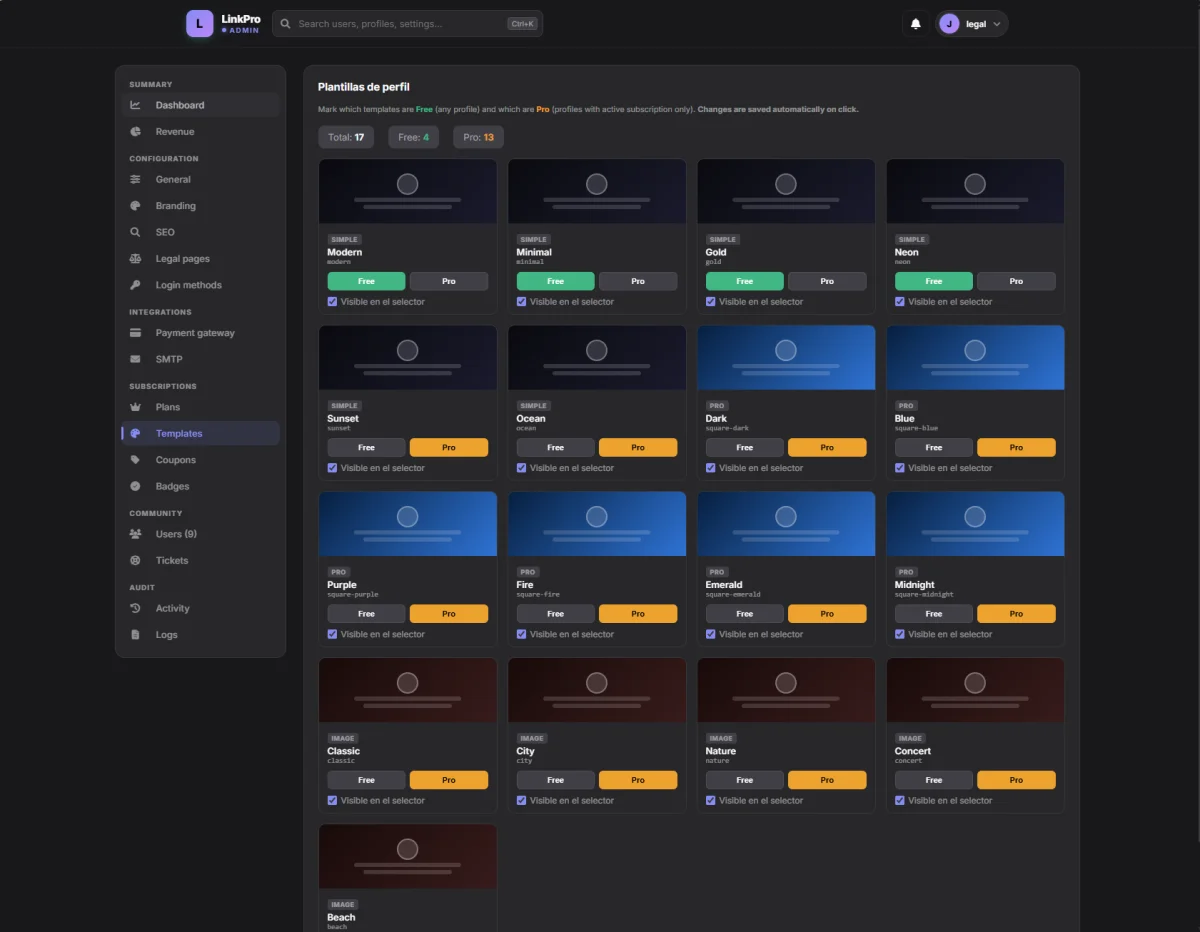Click the Legal pages scale icon

click(x=135, y=259)
